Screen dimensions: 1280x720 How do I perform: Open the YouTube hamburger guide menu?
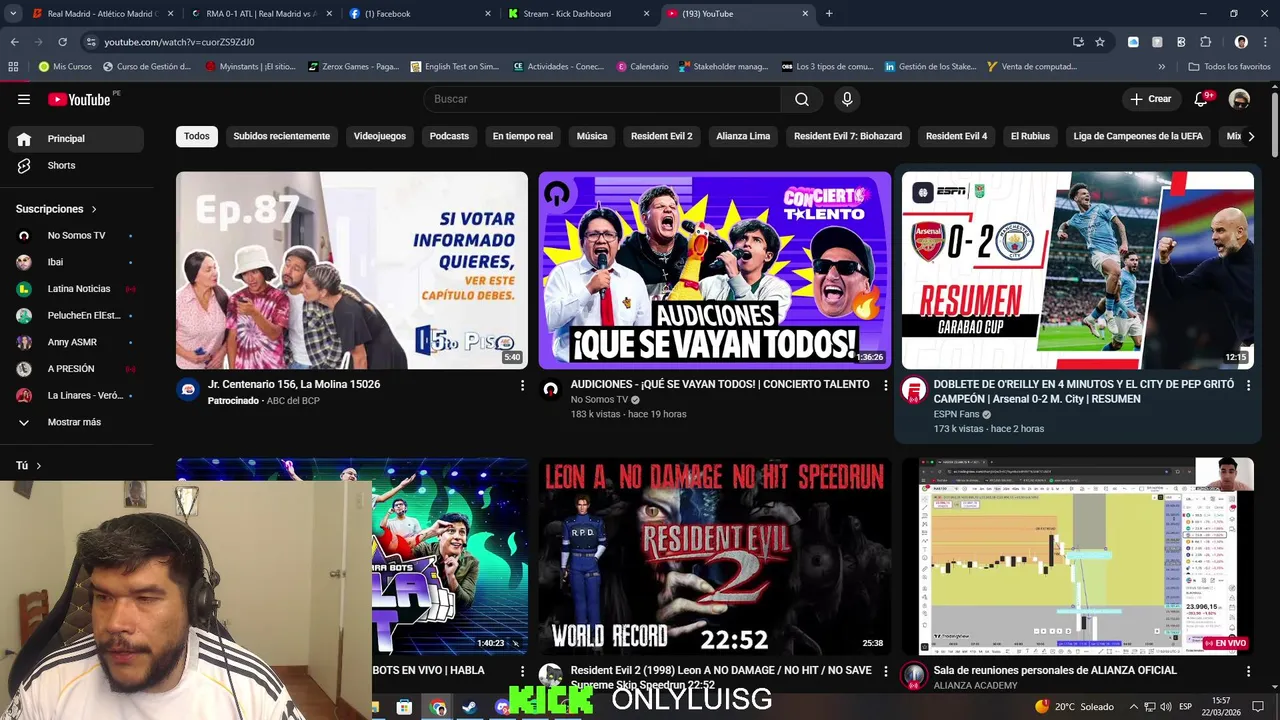click(x=24, y=99)
